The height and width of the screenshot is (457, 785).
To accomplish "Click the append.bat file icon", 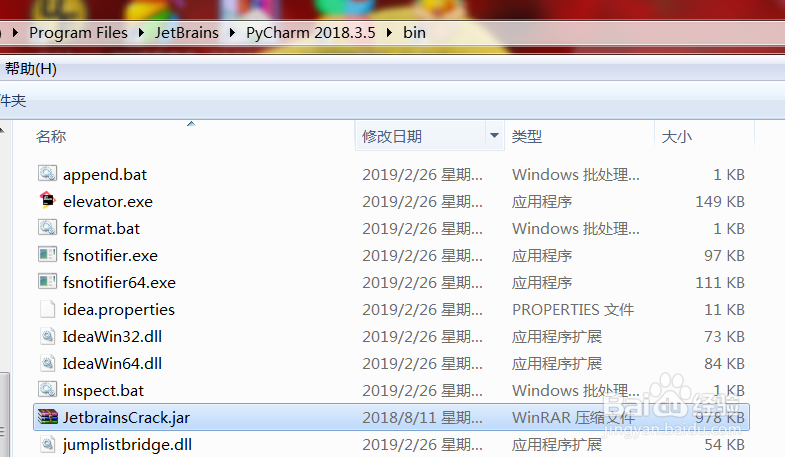I will (x=48, y=174).
